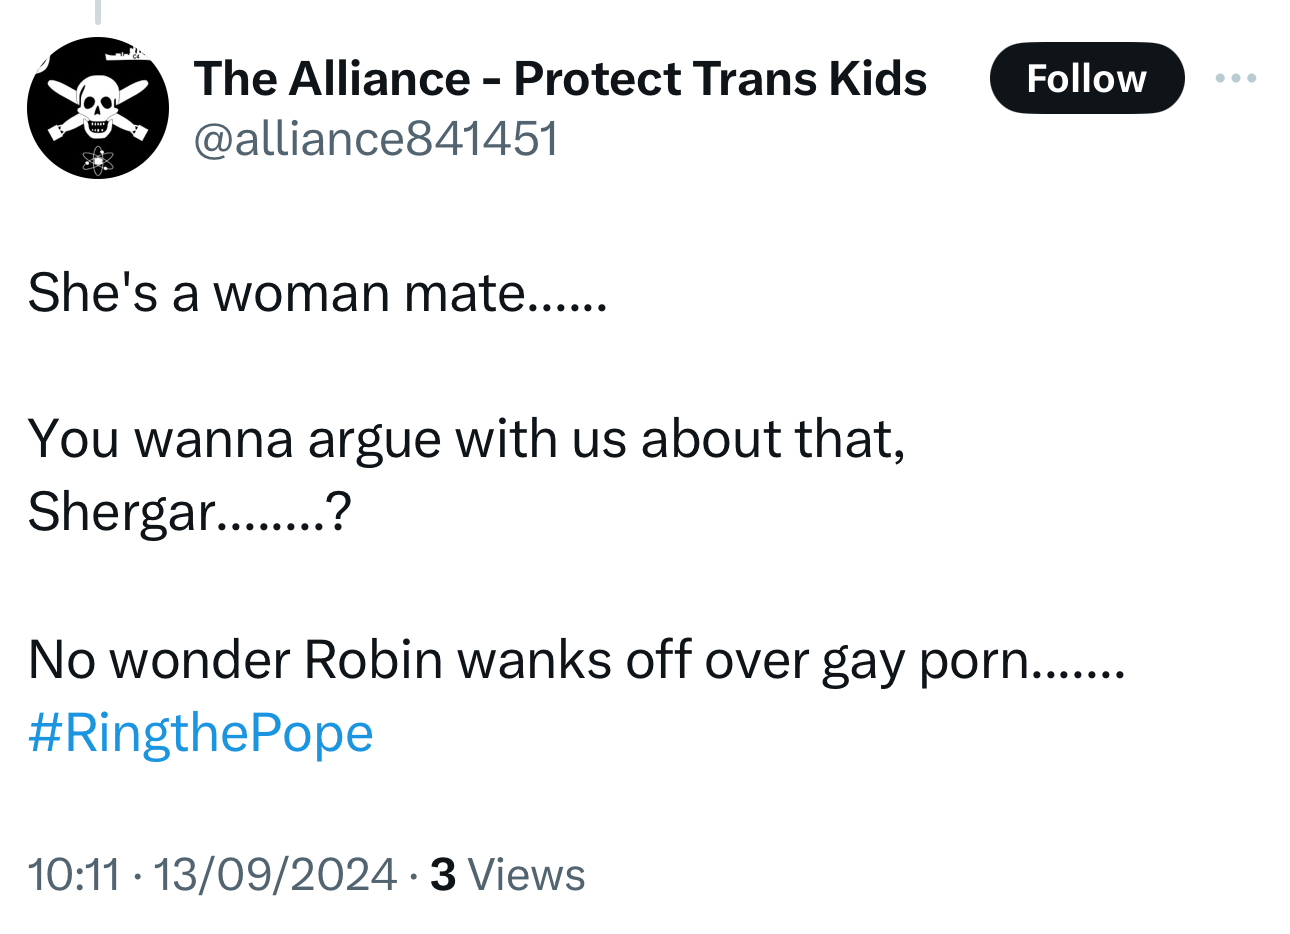Screen dimensions: 1290x934
Task: Click the bold "3" view count number
Action: [443, 874]
